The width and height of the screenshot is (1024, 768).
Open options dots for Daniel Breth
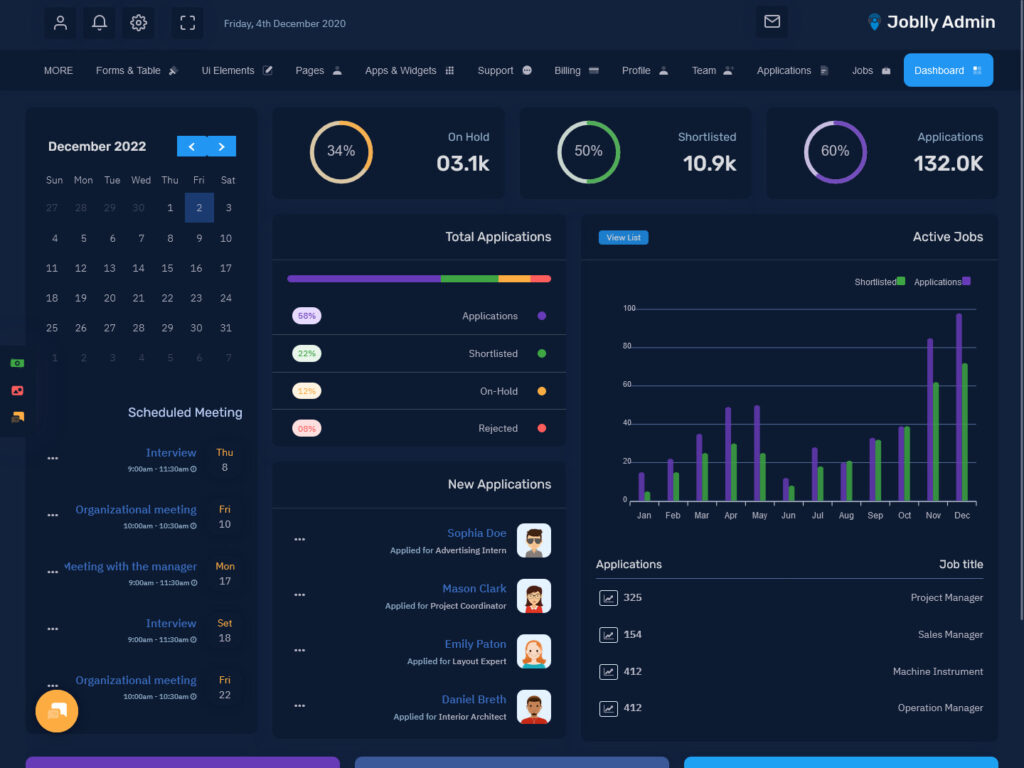pyautogui.click(x=300, y=706)
